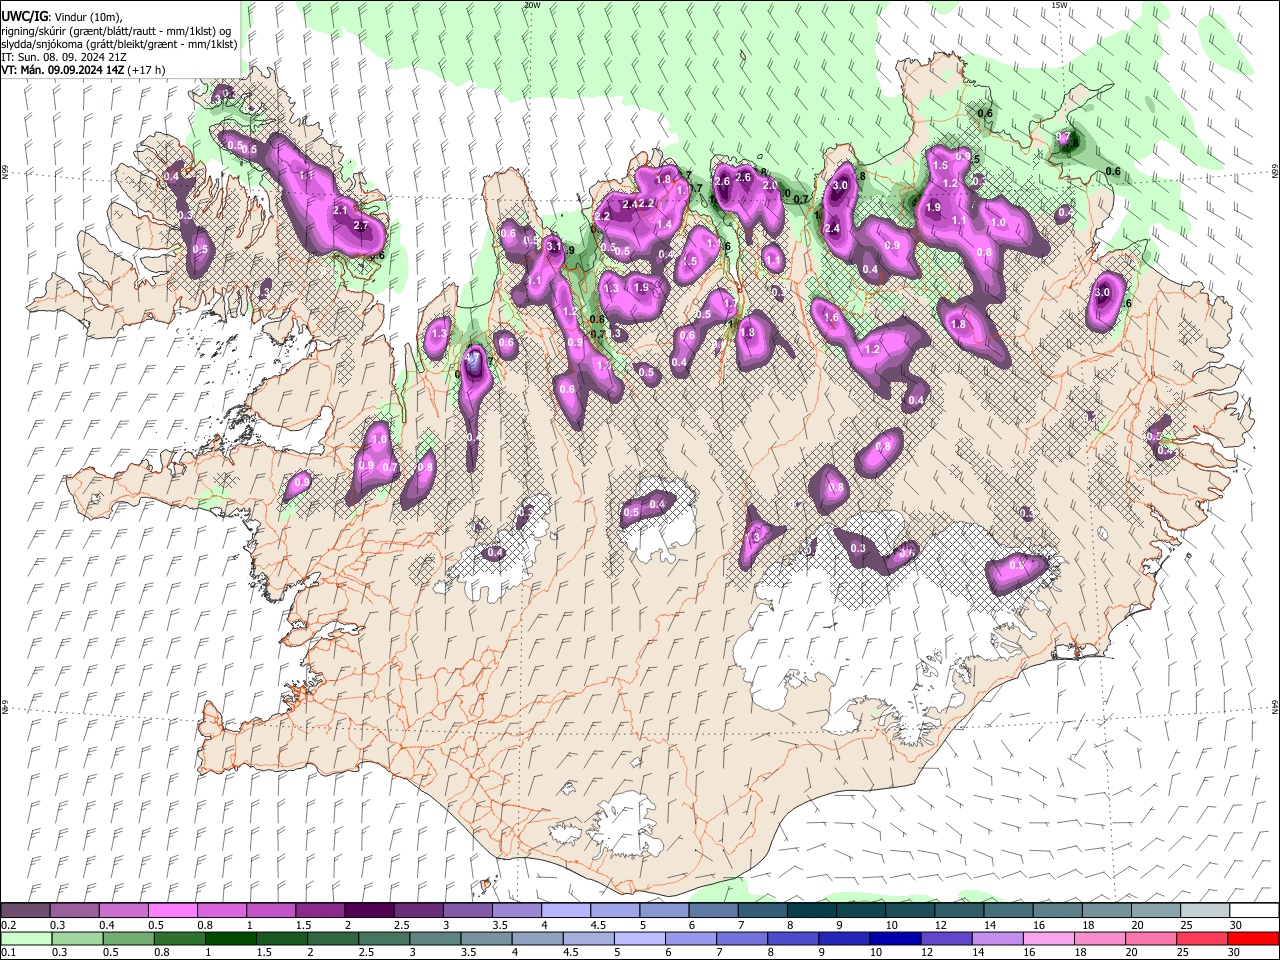Click the 2.7 snowfall value in the Westfjords
The image size is (1280, 960).
click(361, 226)
